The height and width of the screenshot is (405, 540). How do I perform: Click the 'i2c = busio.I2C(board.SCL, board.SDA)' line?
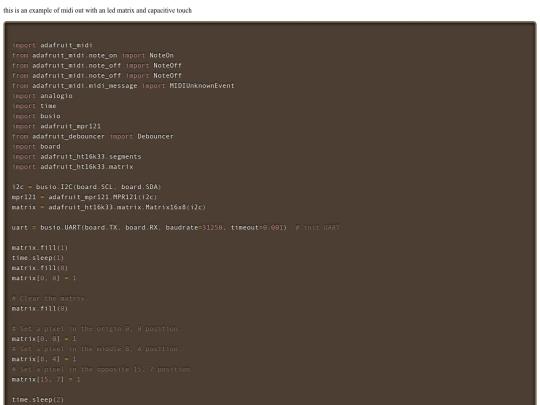86,187
